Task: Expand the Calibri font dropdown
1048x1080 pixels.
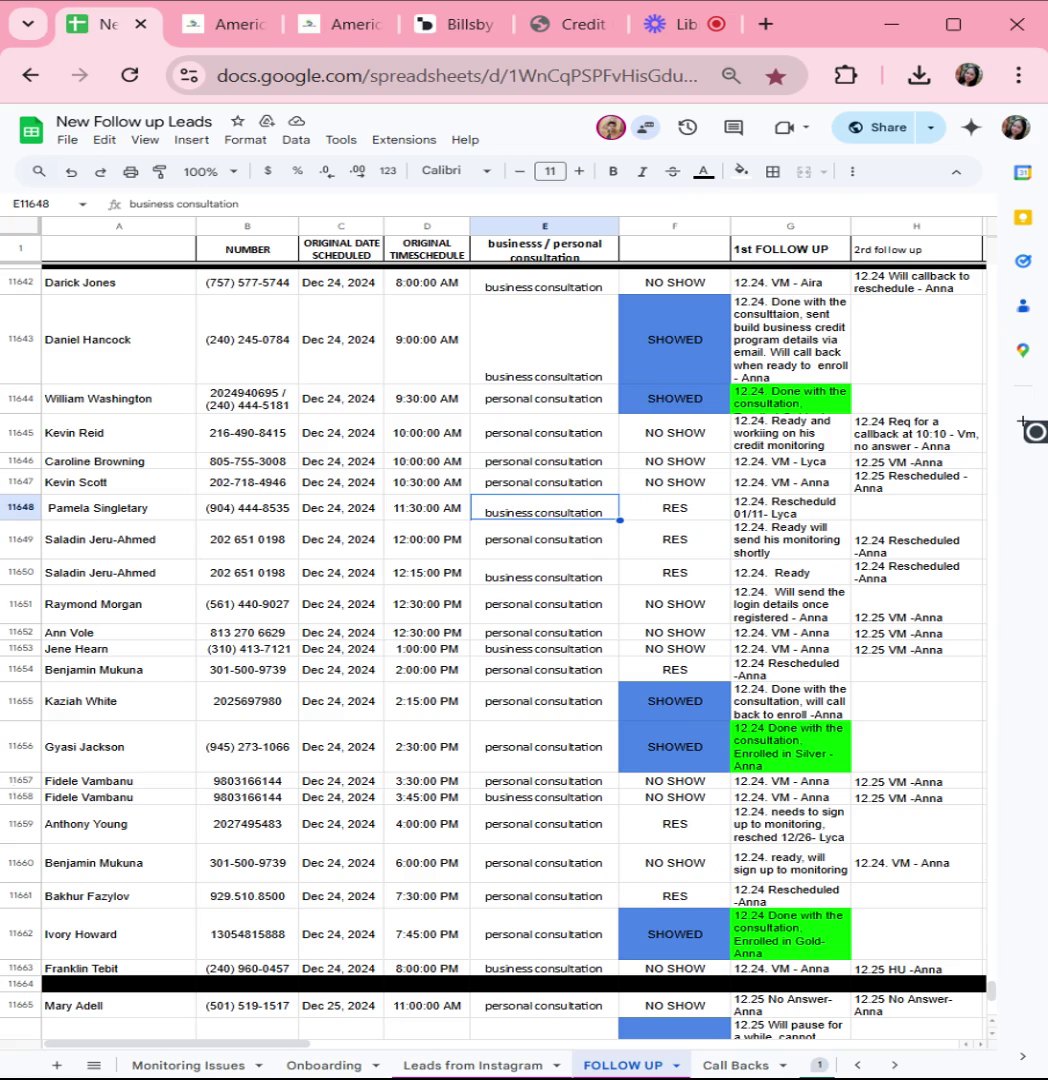Action: [456, 170]
